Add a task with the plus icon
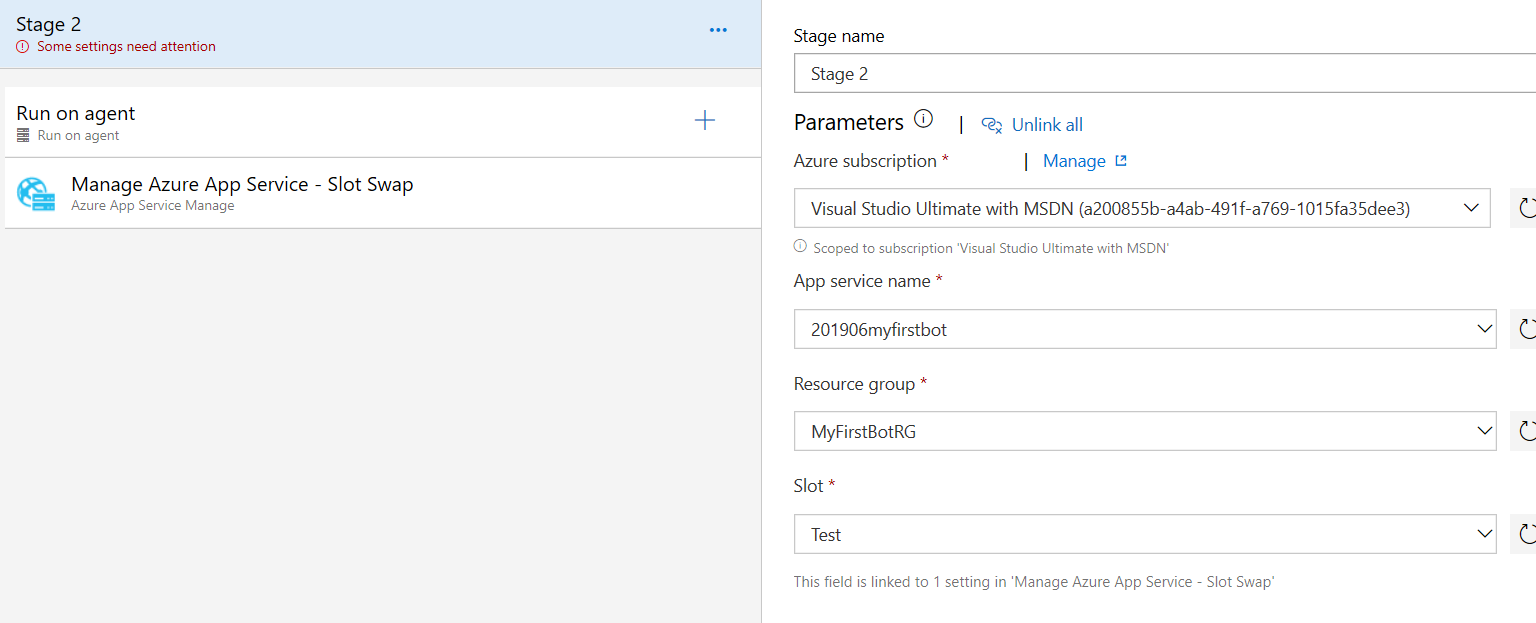The height and width of the screenshot is (623, 1536). (705, 121)
